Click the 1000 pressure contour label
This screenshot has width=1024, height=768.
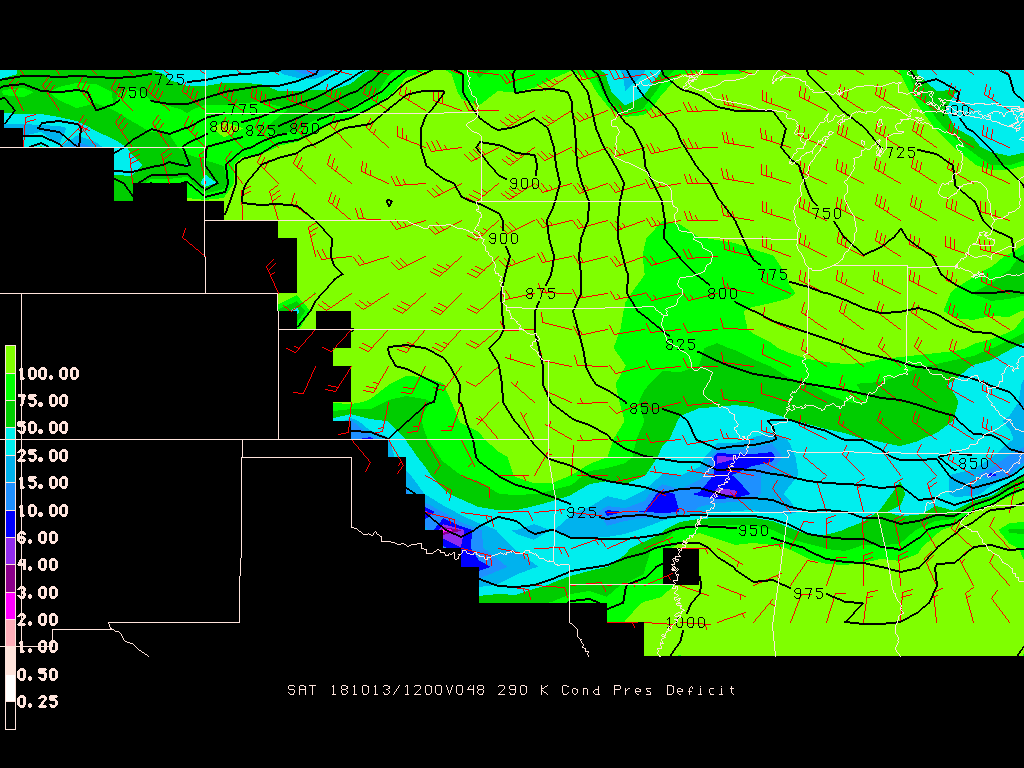(686, 623)
